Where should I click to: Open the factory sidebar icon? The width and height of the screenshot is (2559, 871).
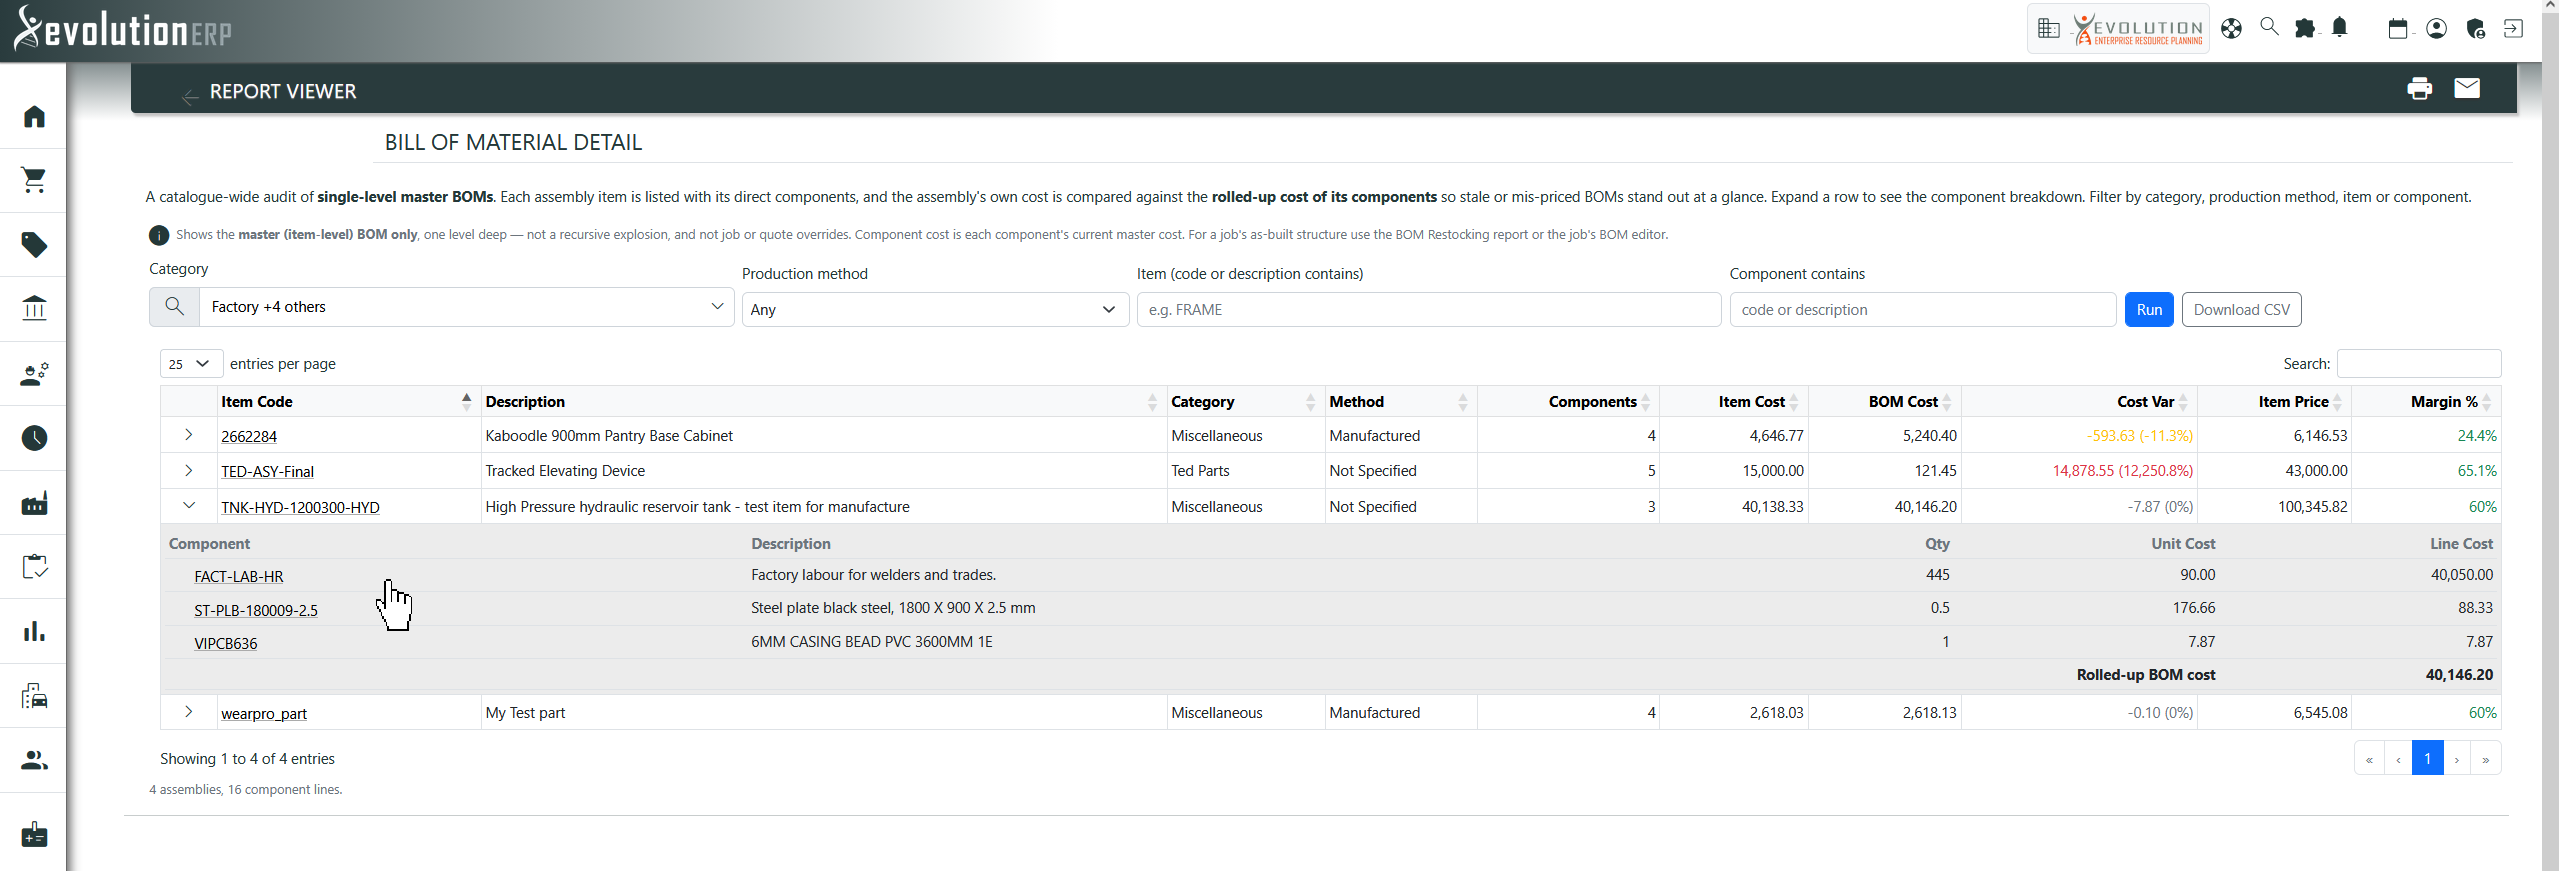pos(34,503)
